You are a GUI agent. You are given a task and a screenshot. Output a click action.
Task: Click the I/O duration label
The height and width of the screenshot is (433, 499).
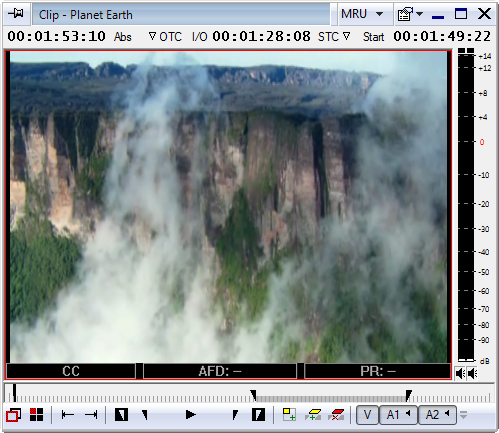click(199, 37)
